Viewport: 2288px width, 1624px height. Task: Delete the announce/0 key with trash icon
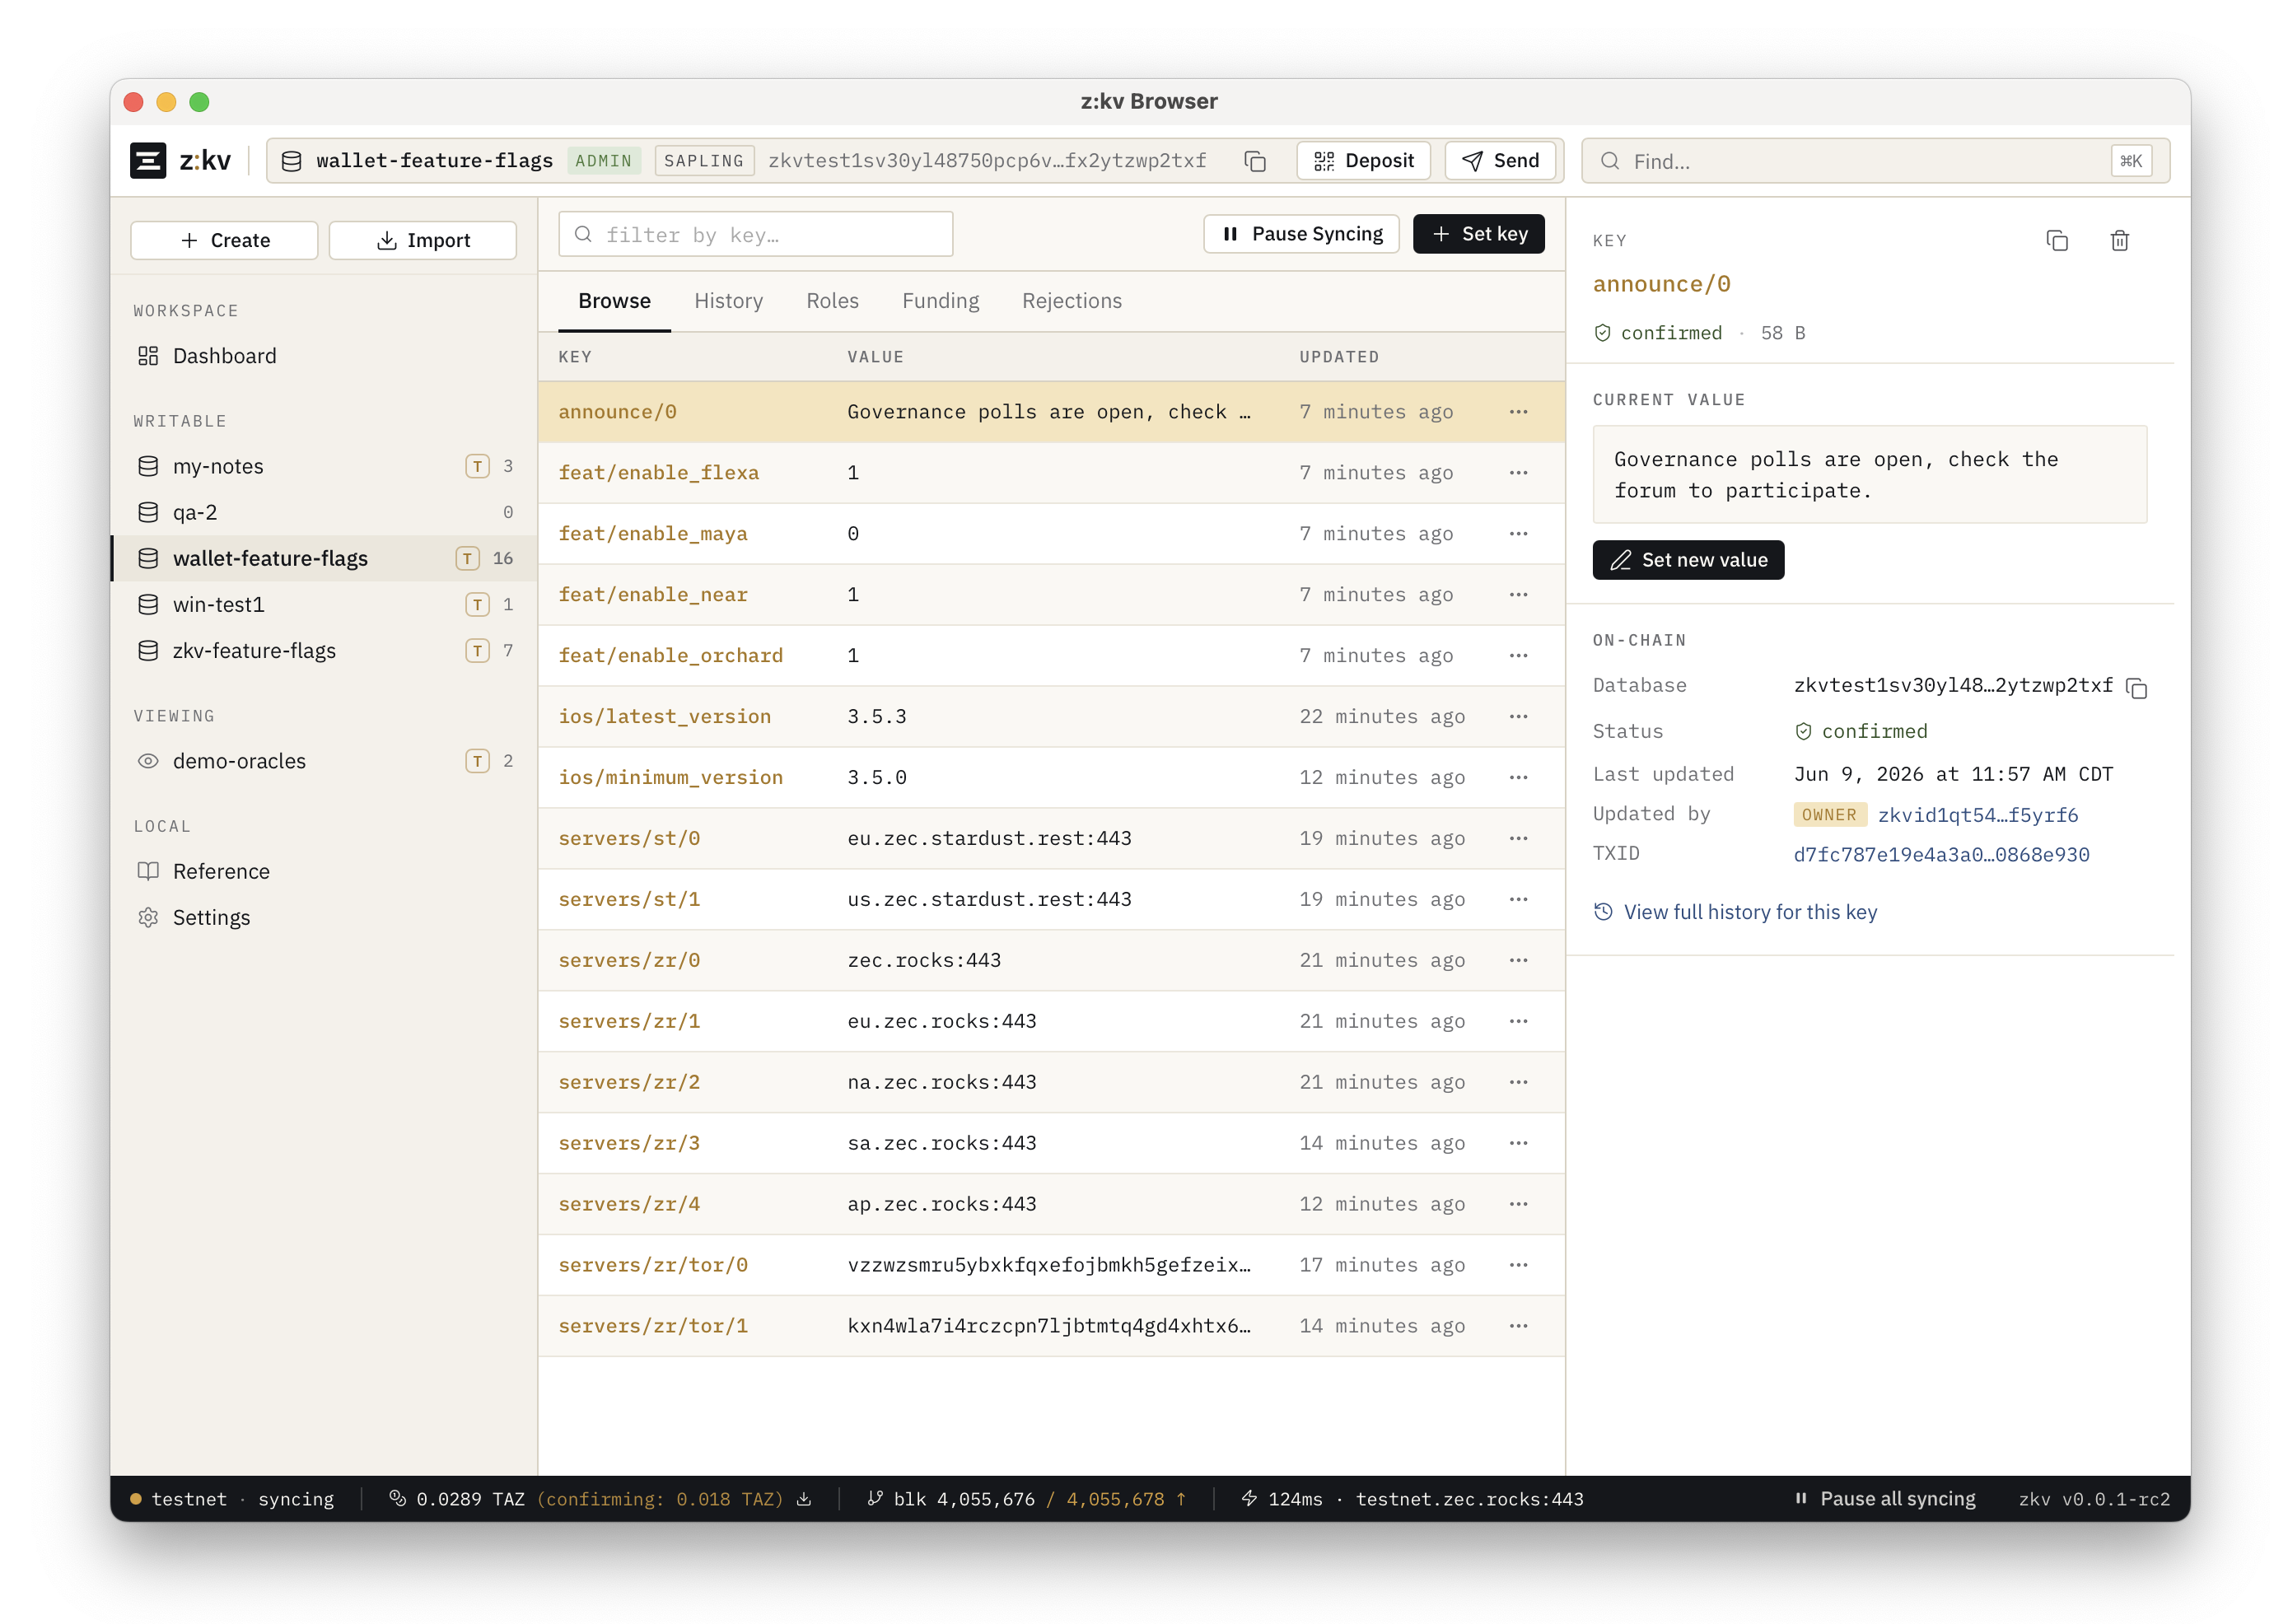click(2119, 241)
